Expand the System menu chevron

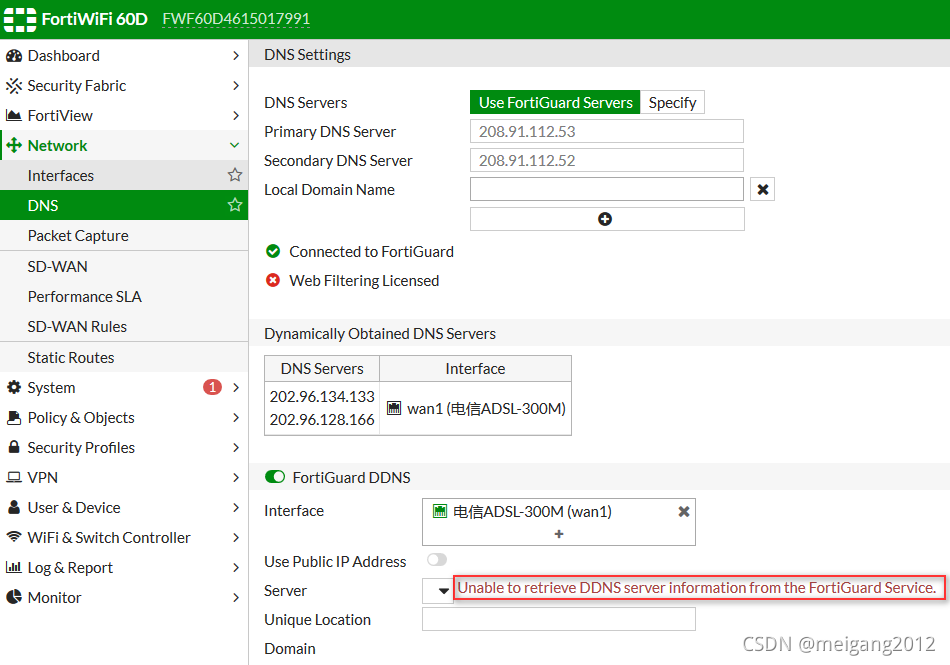[236, 387]
